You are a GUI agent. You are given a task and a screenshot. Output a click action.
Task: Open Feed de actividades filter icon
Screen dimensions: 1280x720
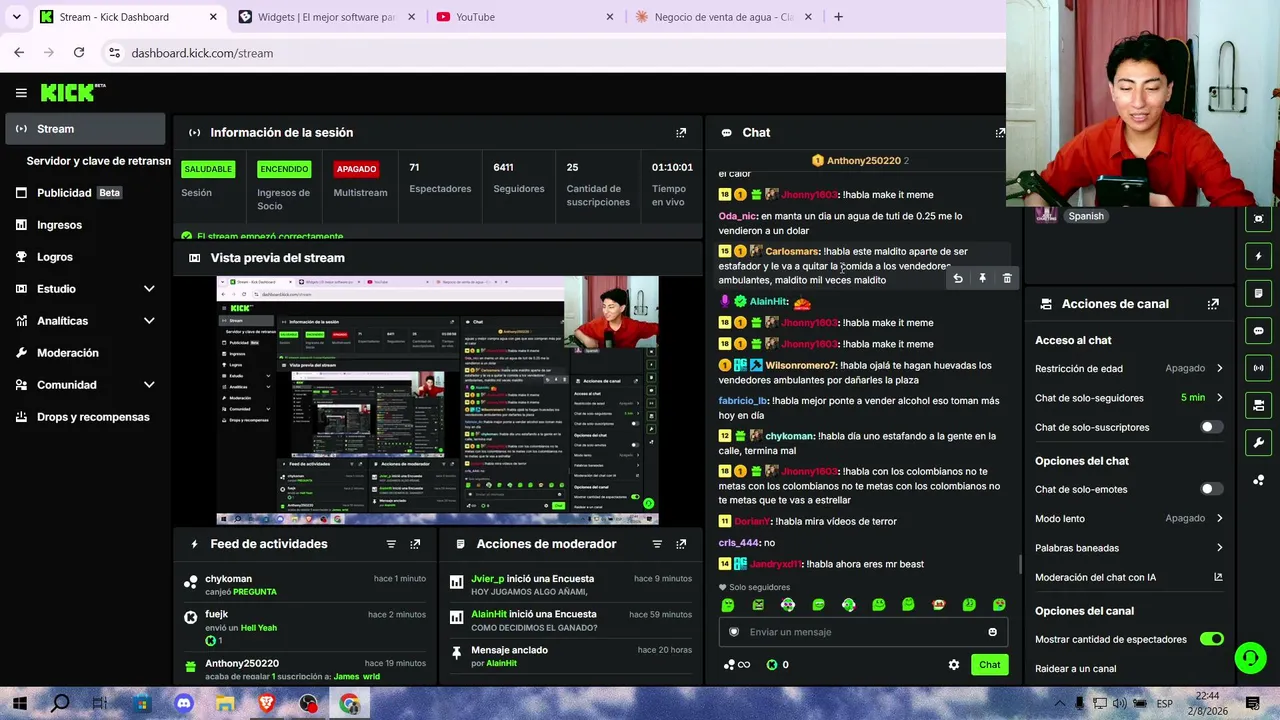(x=391, y=544)
